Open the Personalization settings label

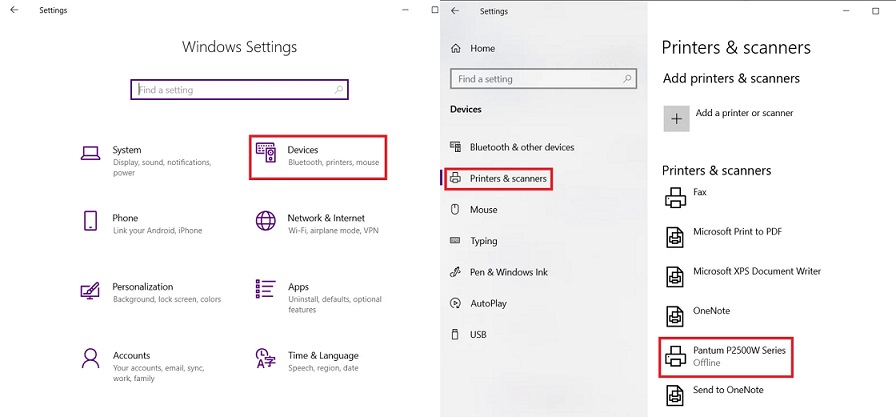click(143, 287)
